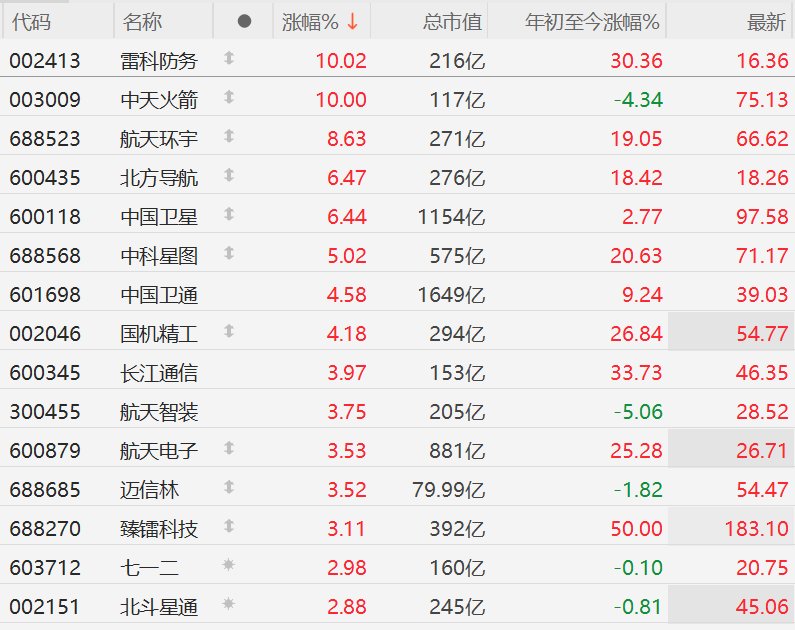Open the stock name 中国卫星
Screen dimensions: 795x630
click(x=159, y=217)
